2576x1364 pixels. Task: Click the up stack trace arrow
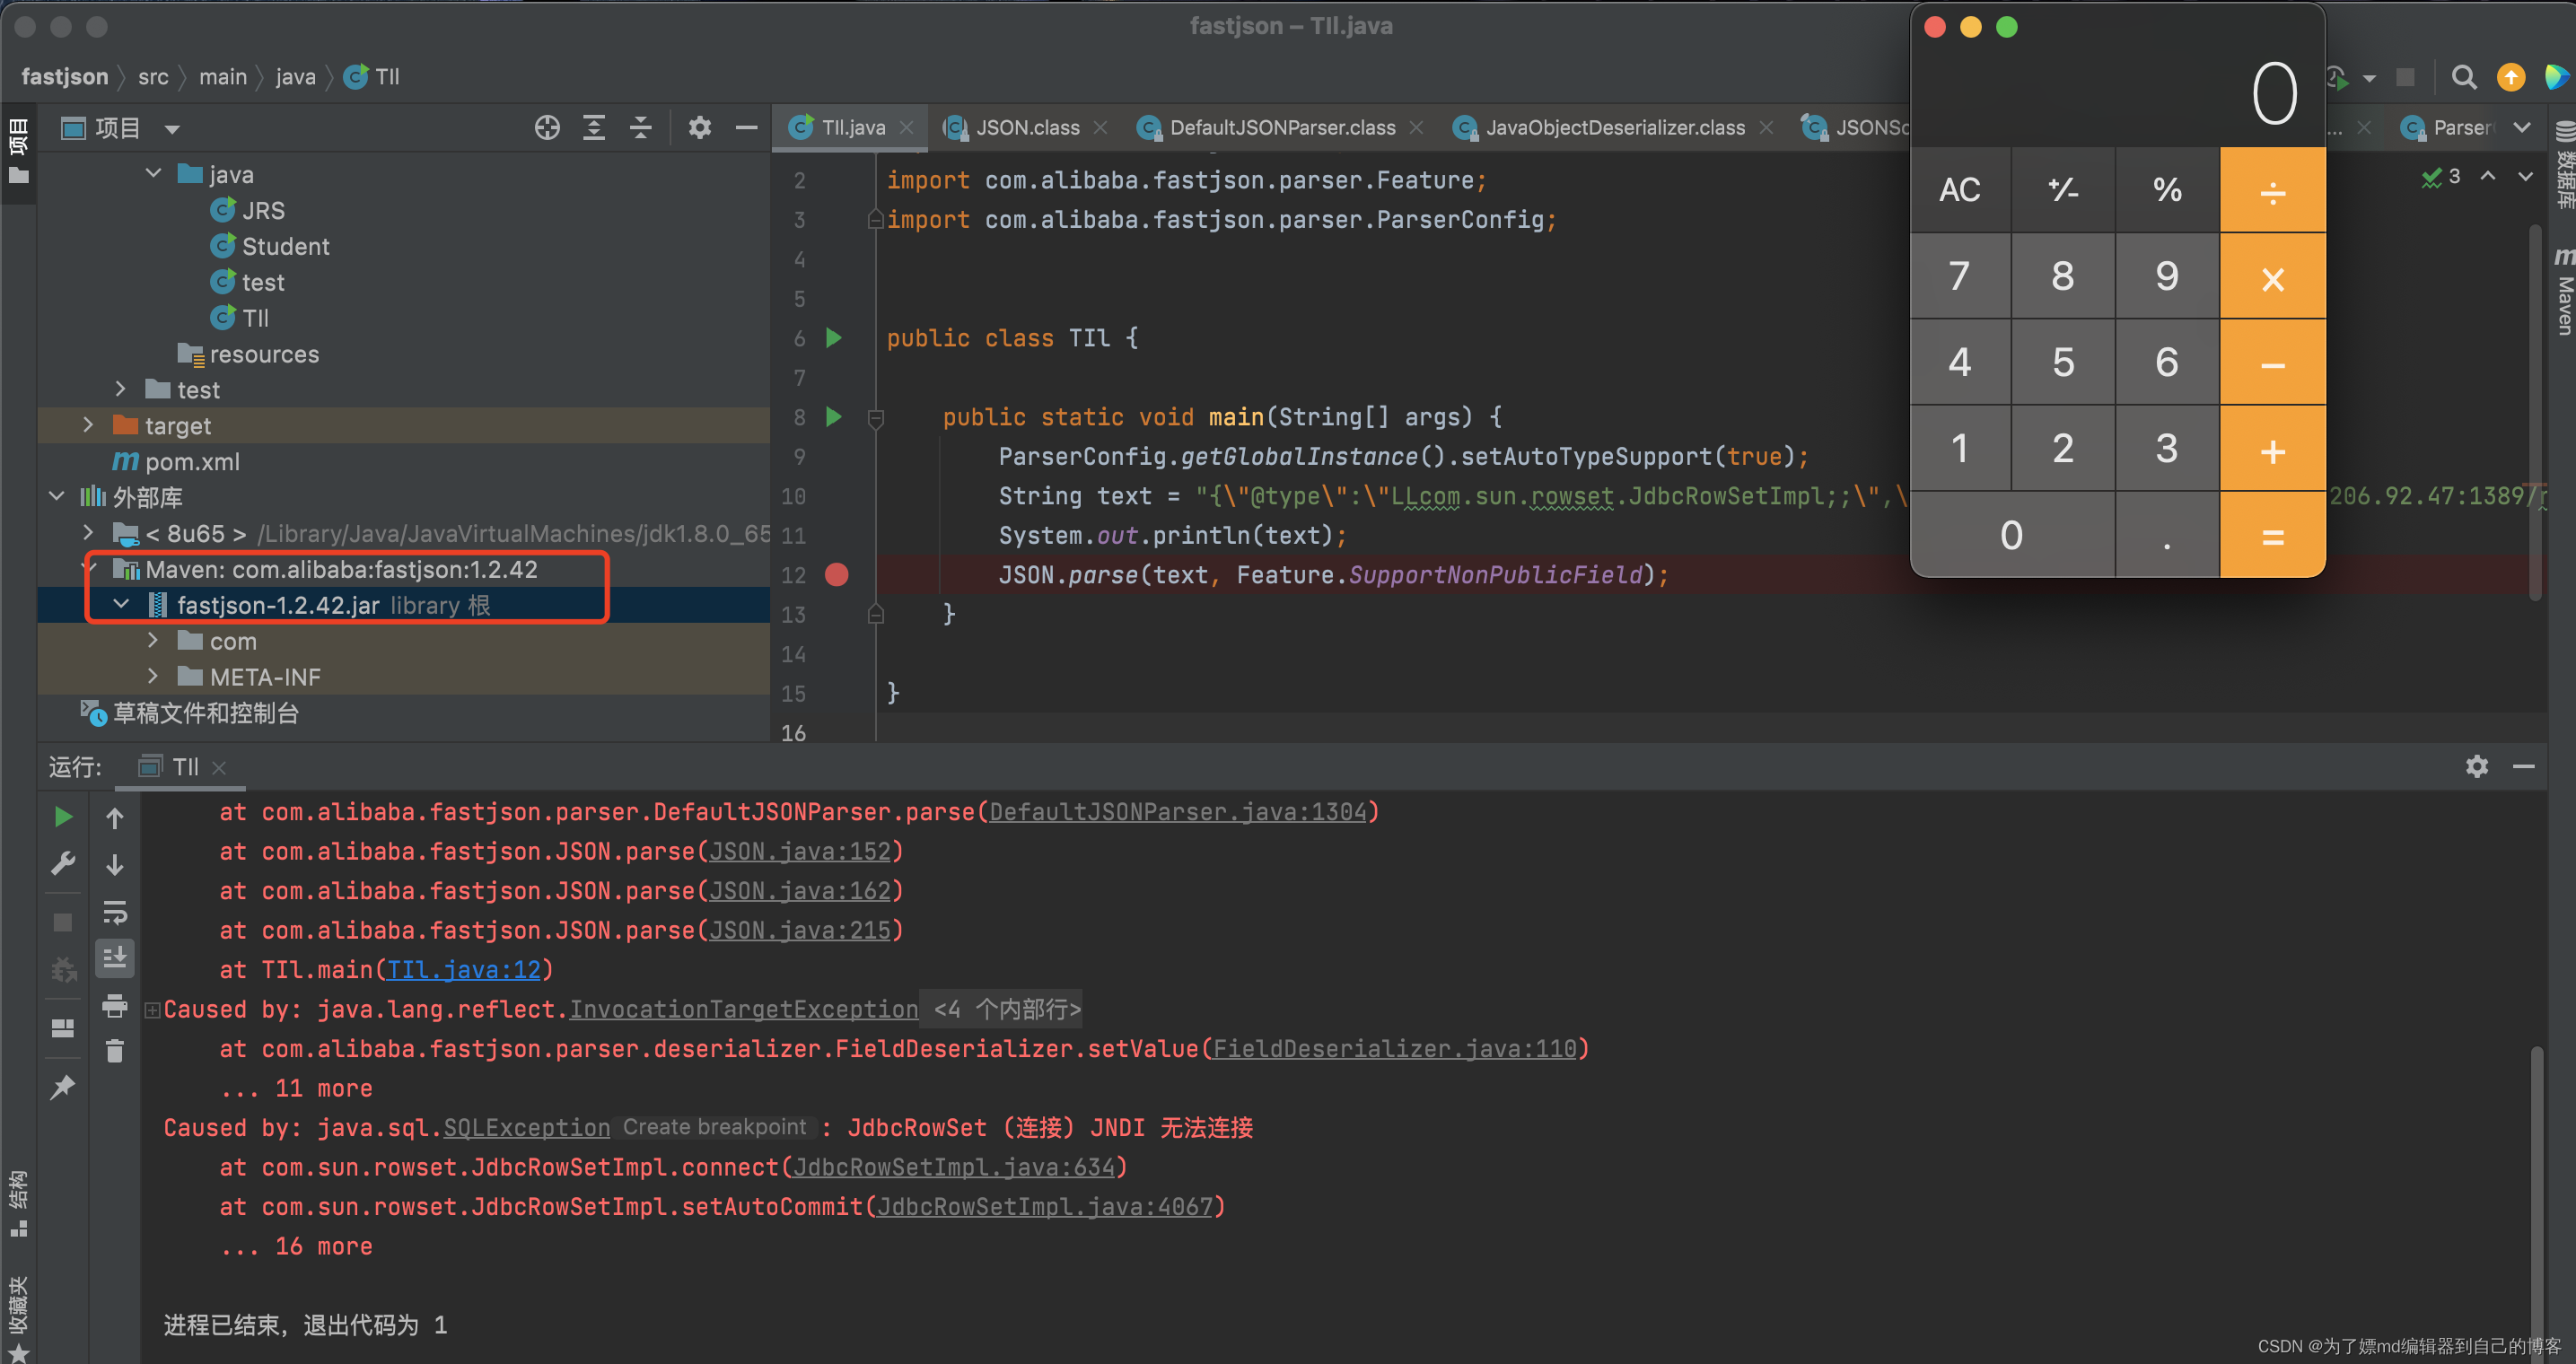115,818
